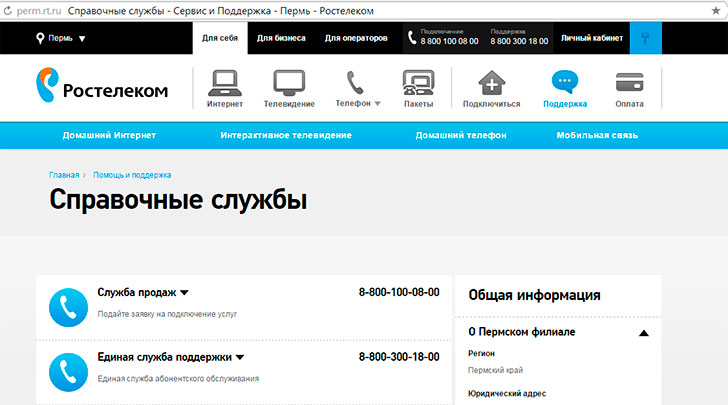Click the Rostelecom logo
This screenshot has width=728, height=405.
pos(102,88)
